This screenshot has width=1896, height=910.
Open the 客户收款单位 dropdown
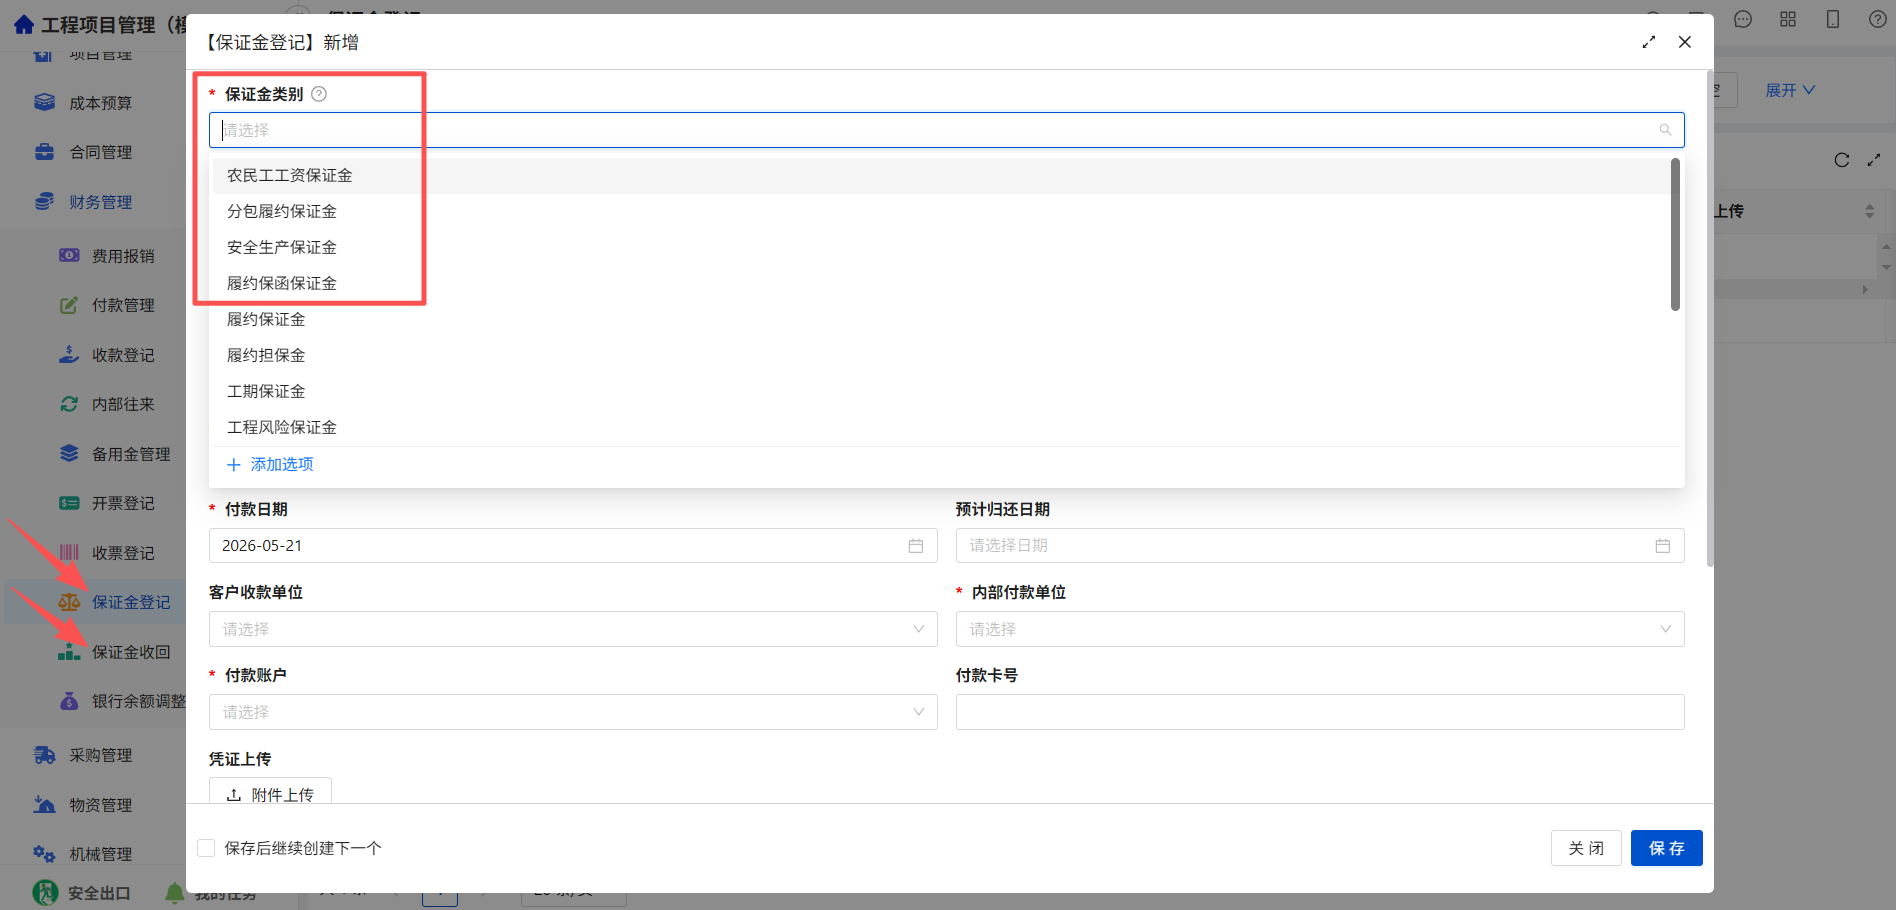573,629
